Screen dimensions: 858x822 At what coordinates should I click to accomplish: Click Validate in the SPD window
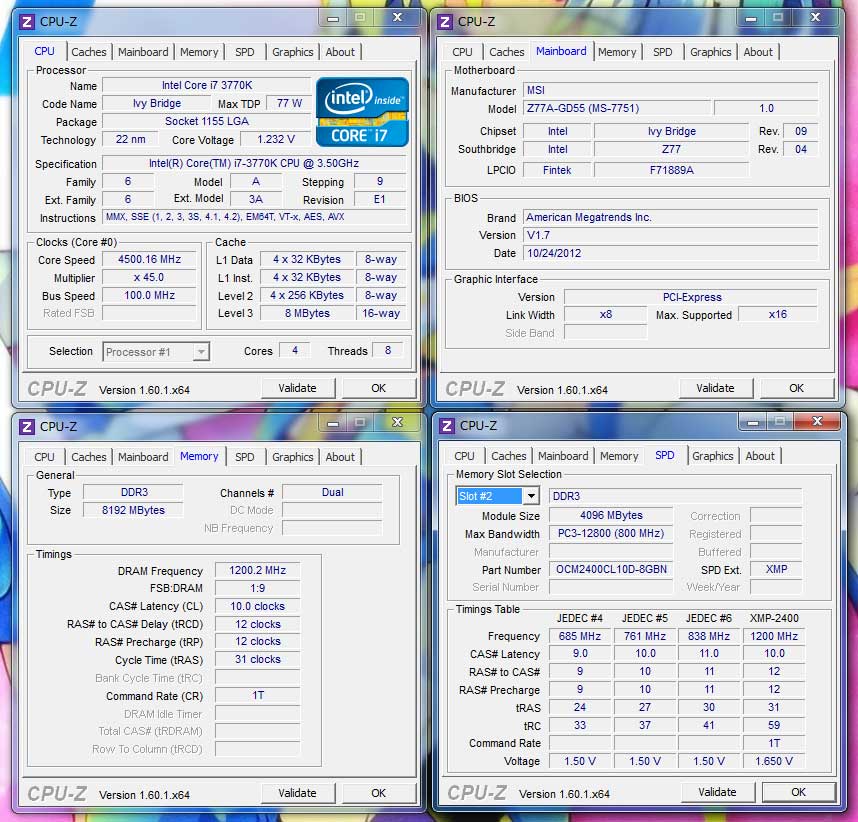pos(717,792)
